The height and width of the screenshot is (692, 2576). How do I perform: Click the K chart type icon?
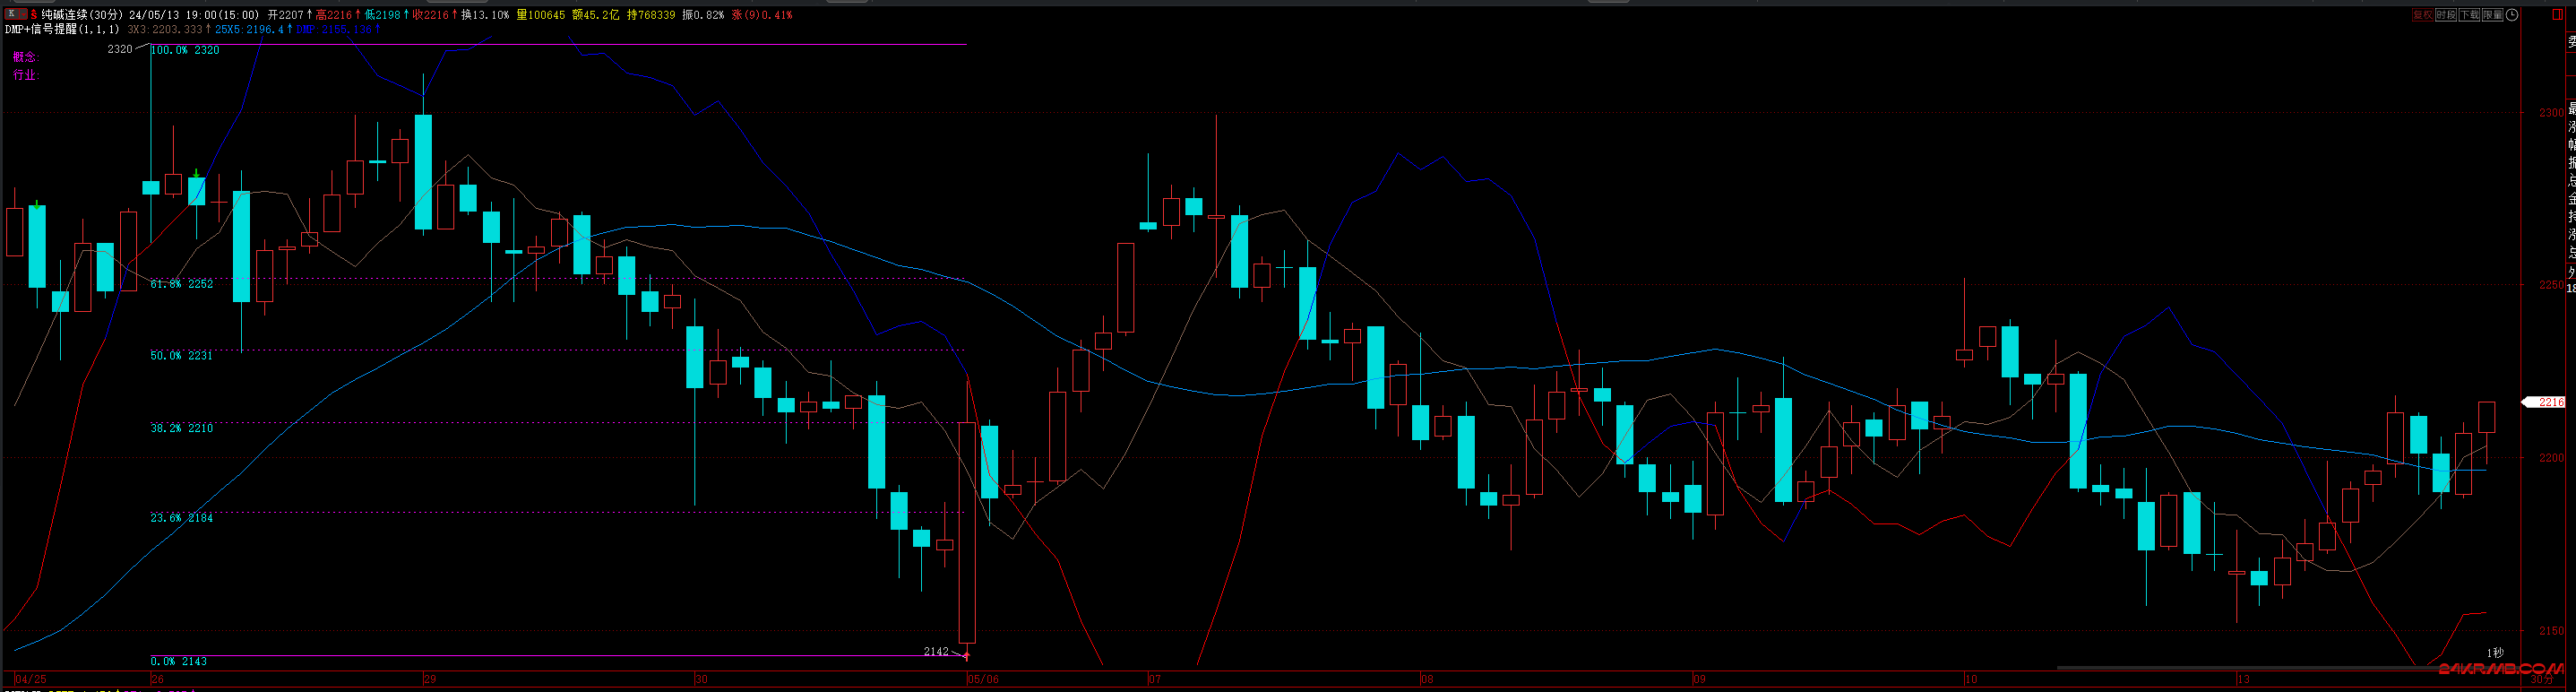(12, 14)
